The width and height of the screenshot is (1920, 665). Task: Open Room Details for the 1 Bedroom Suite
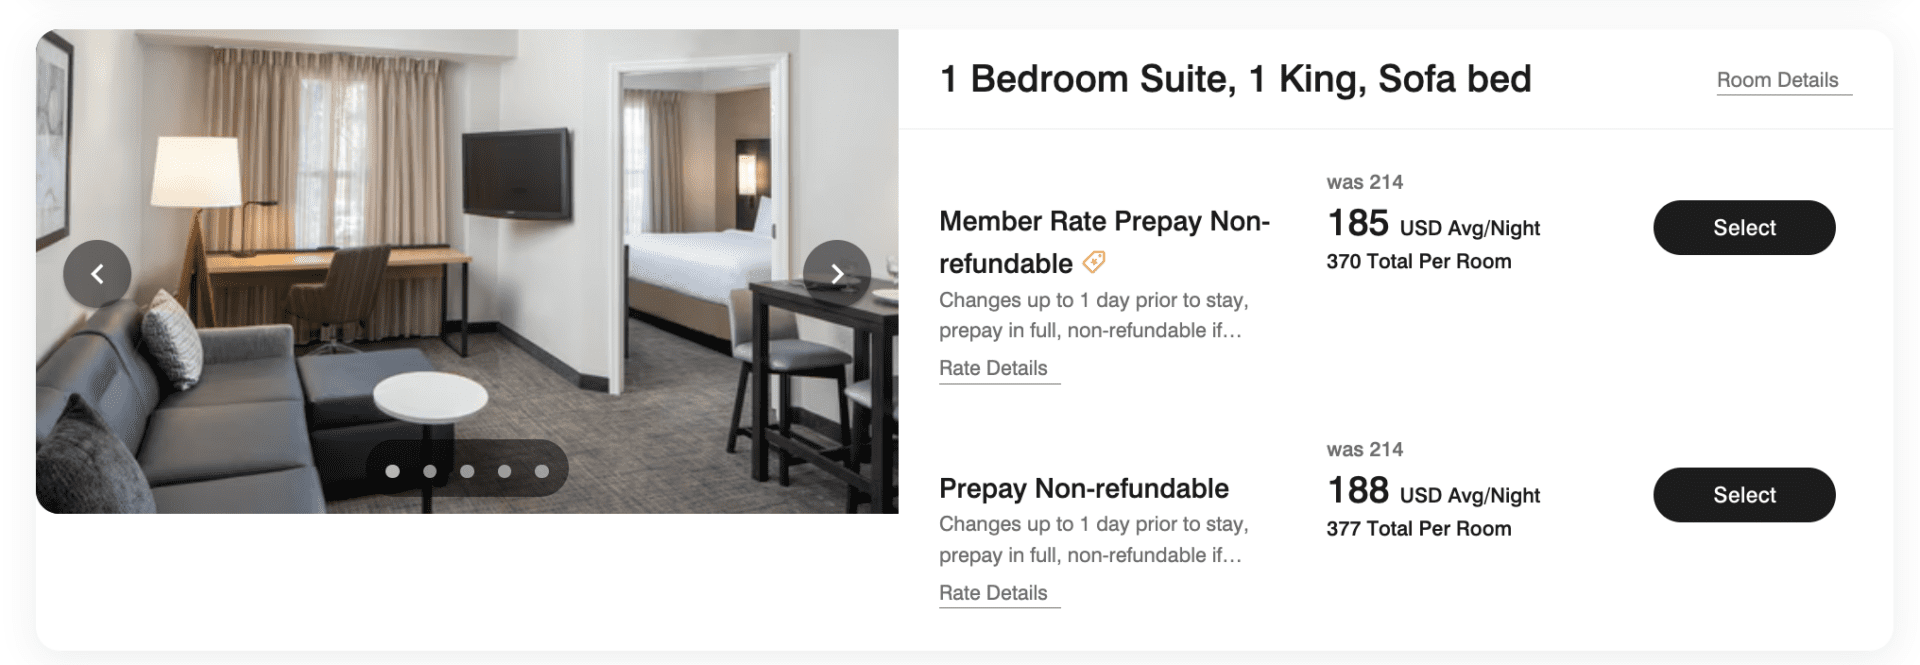tap(1782, 79)
